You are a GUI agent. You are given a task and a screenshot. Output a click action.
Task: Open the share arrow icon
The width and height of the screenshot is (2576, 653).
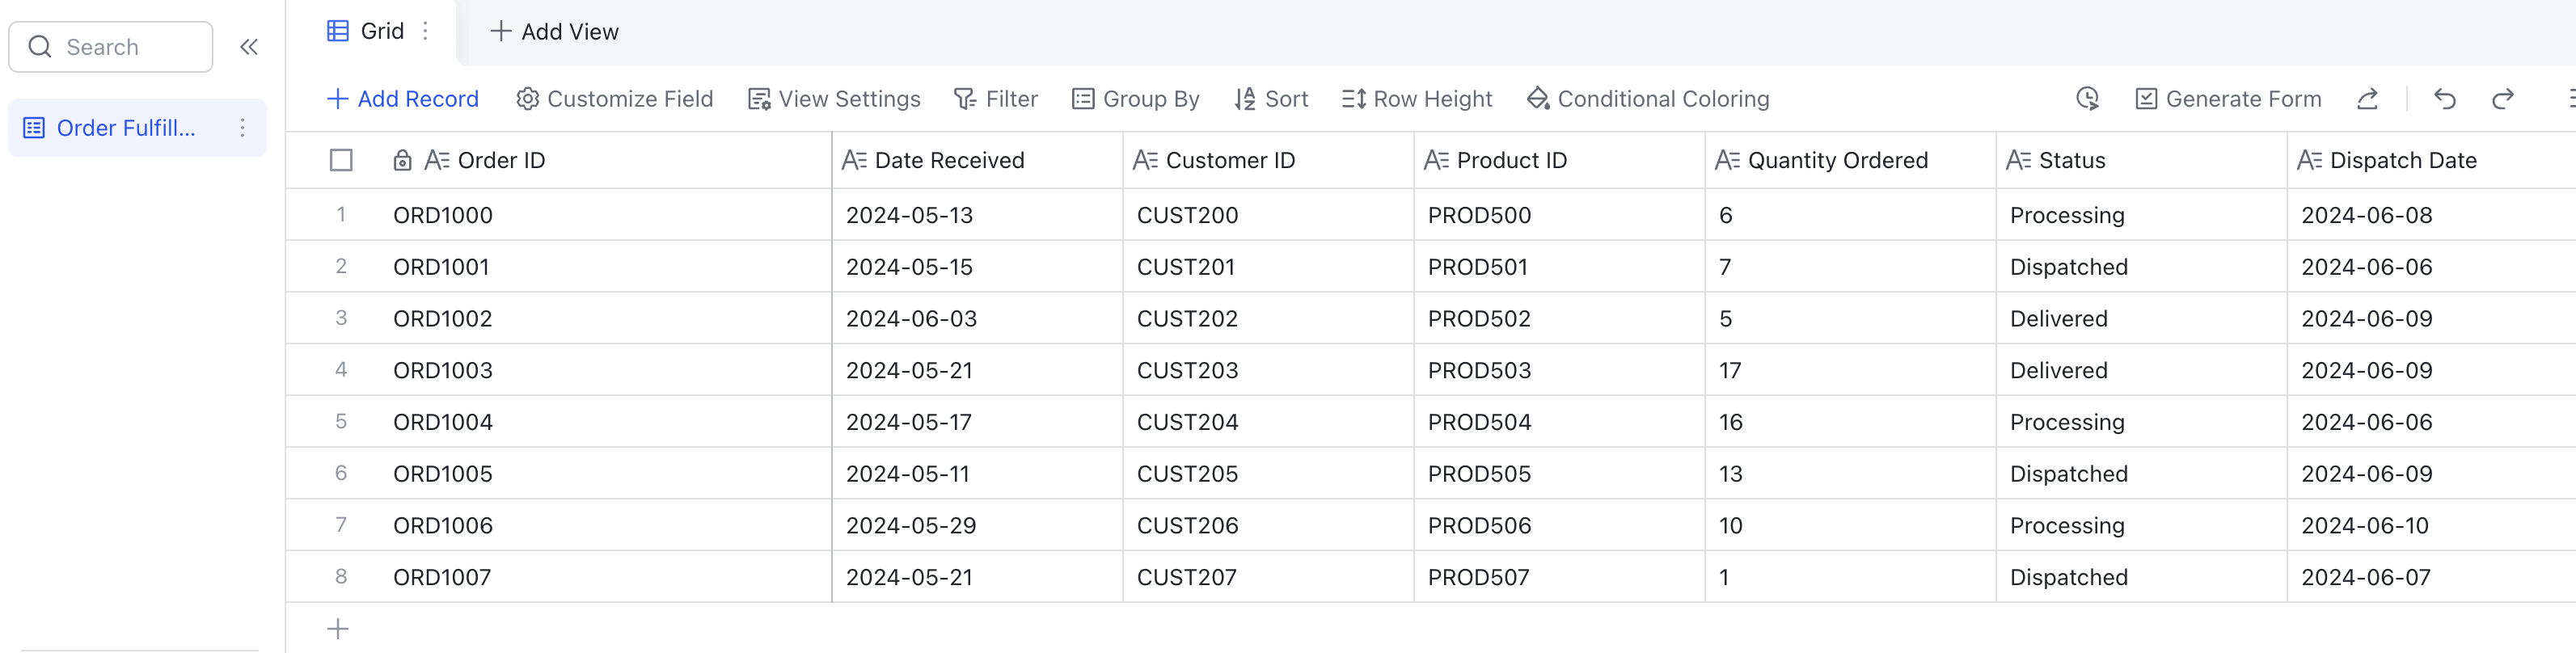pos(2367,99)
